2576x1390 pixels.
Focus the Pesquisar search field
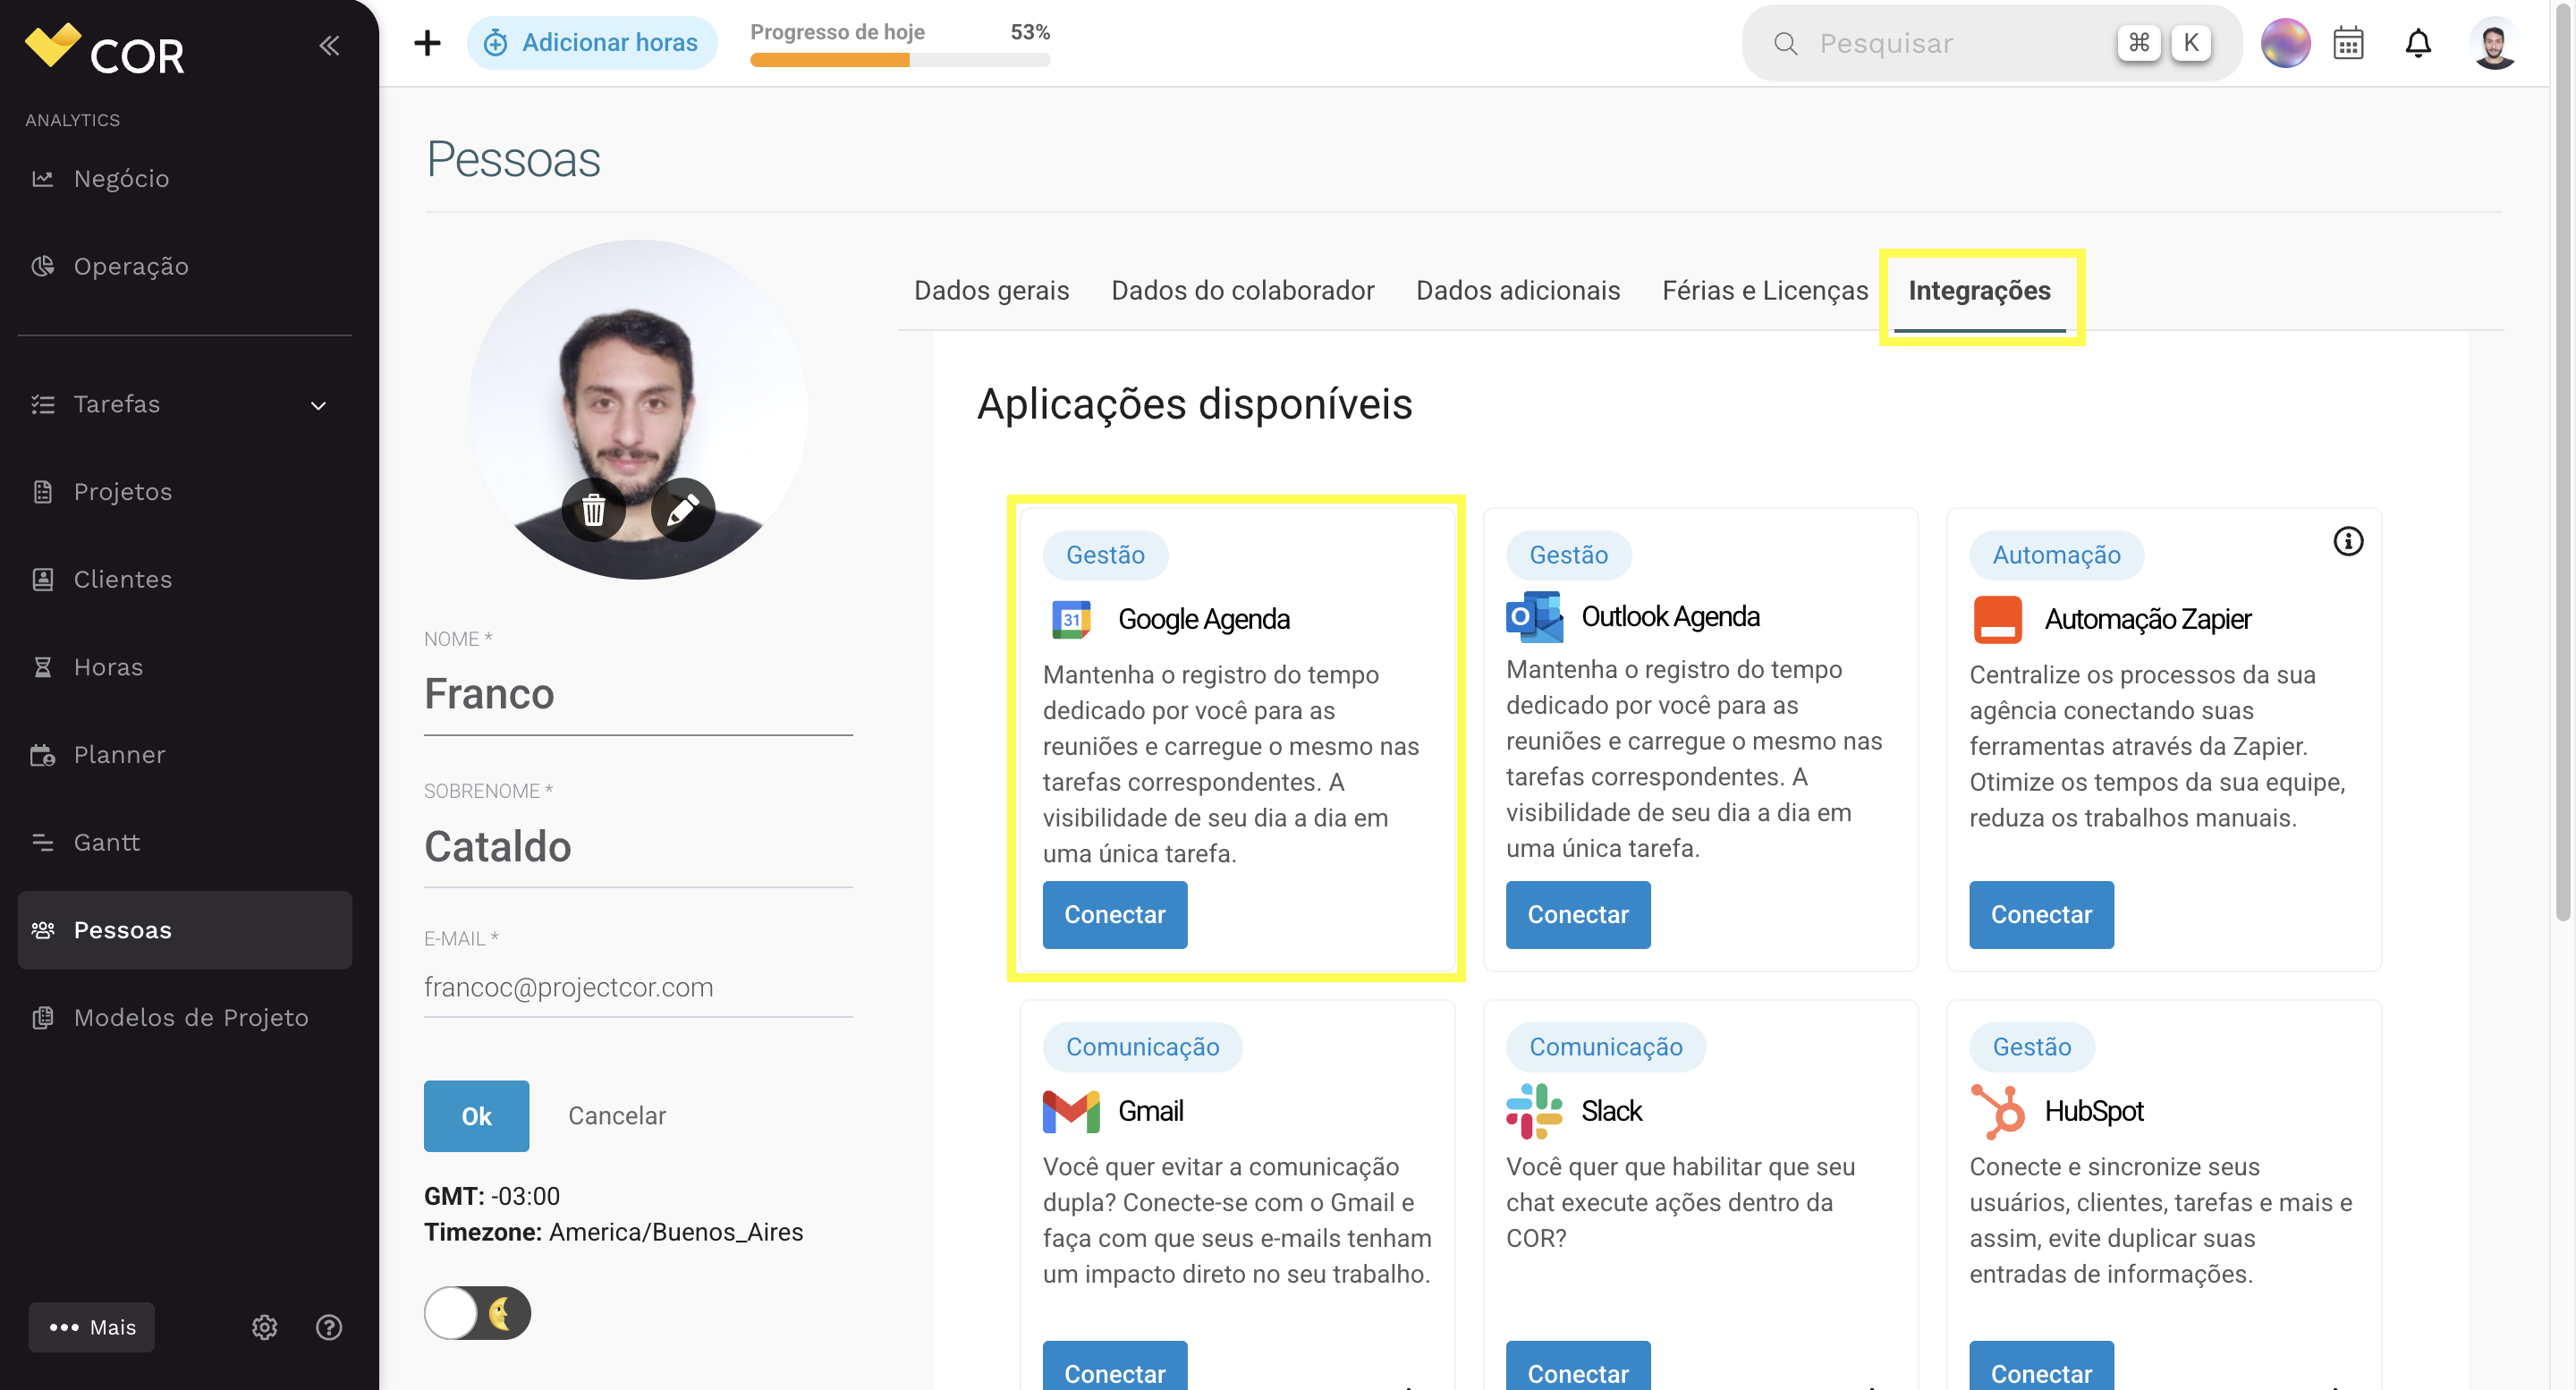pyautogui.click(x=1991, y=43)
